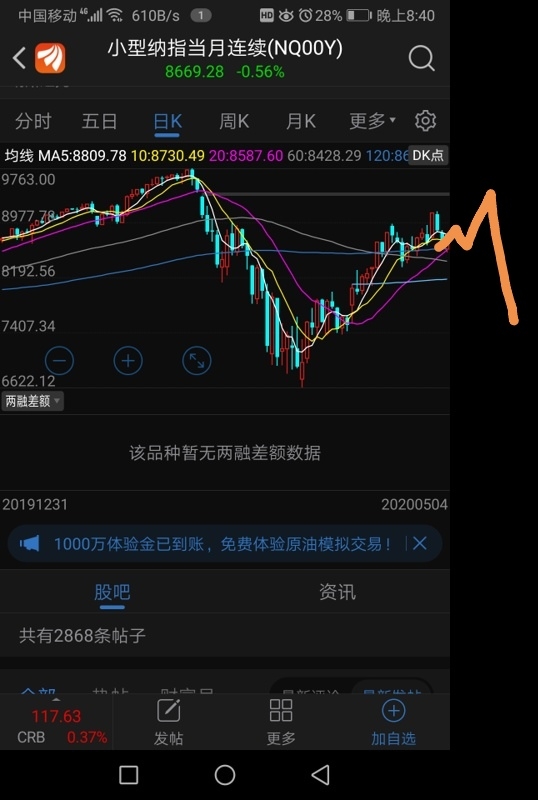
Task: Expand the CRB index ticker
Action: 56,724
